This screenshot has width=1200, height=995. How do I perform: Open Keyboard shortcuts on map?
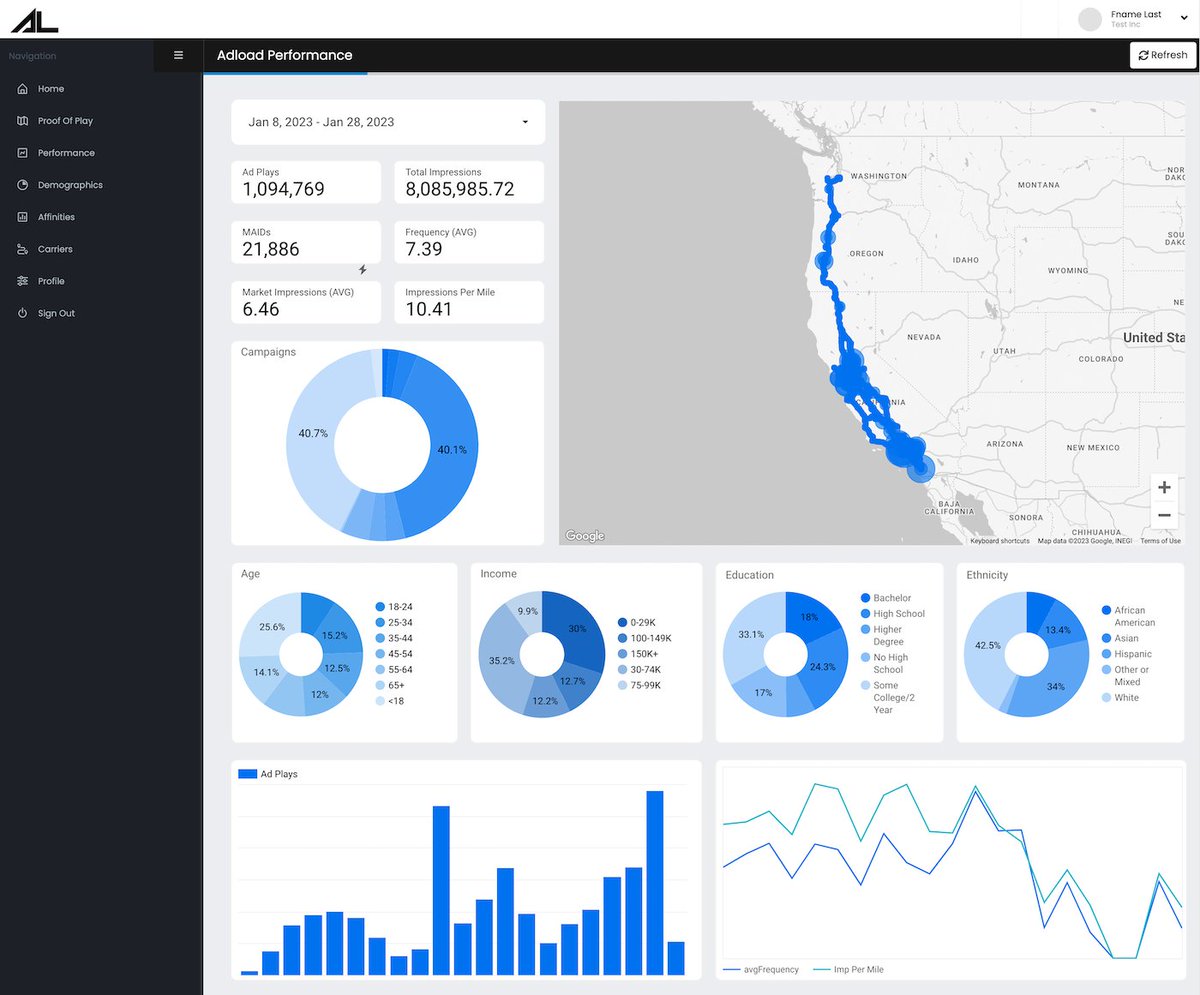999,541
